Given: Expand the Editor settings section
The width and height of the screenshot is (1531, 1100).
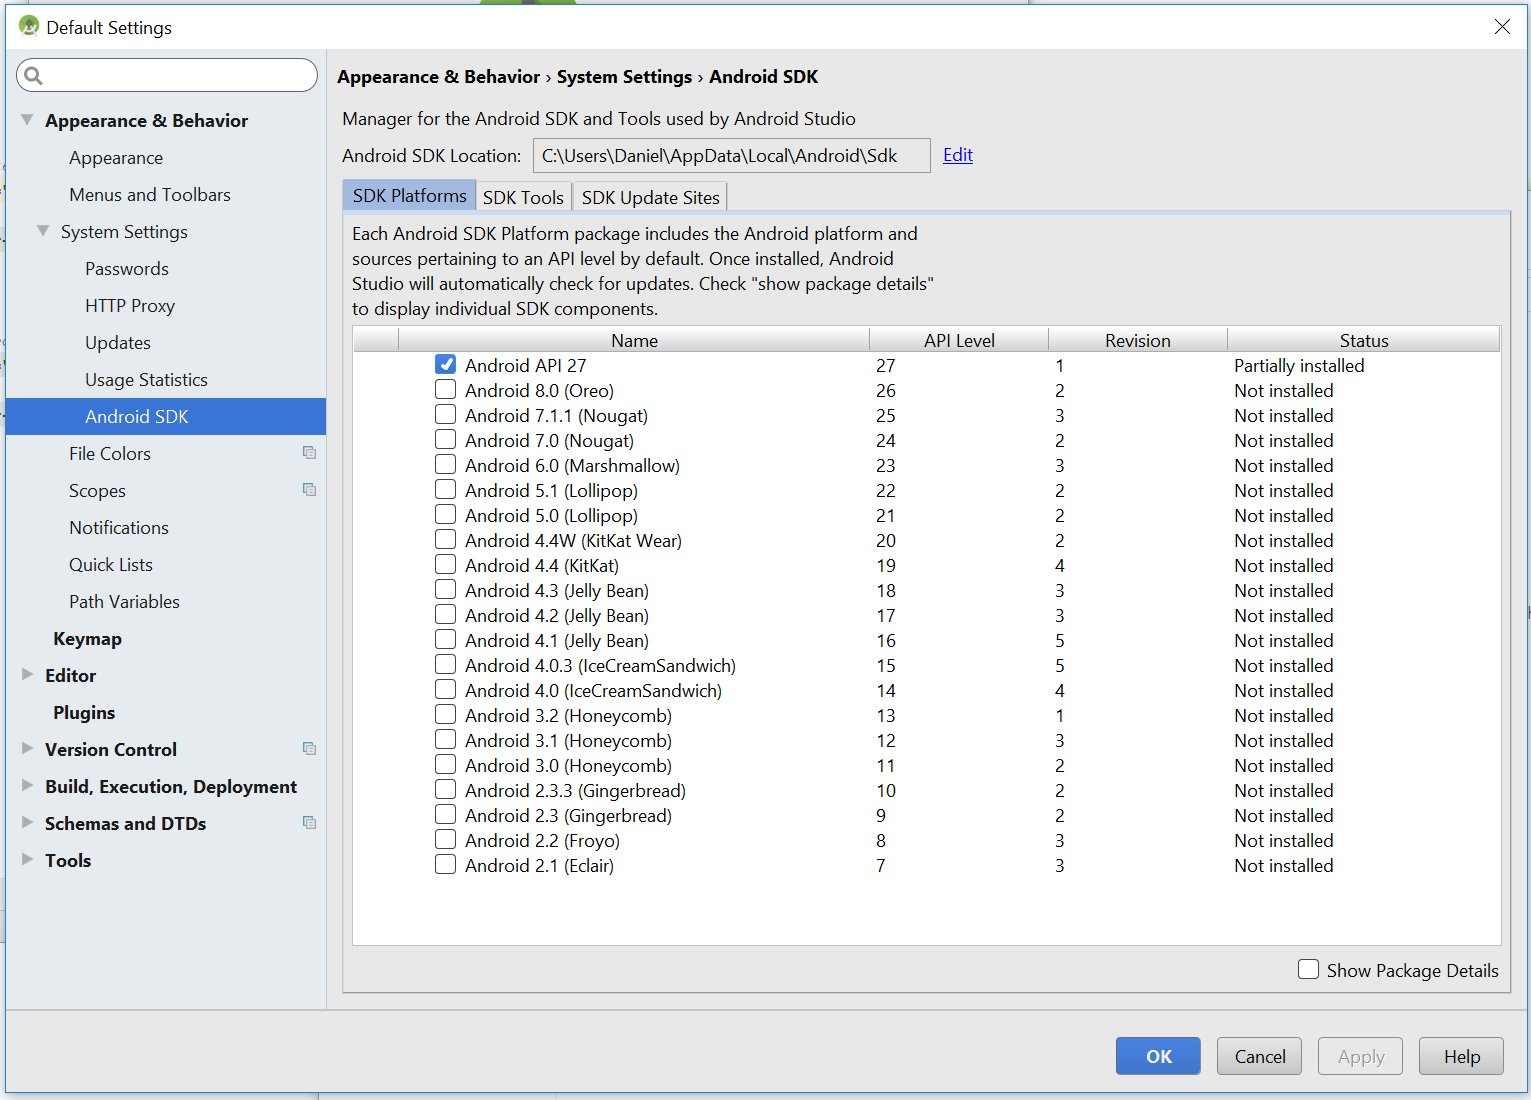Looking at the screenshot, I should click(x=27, y=675).
